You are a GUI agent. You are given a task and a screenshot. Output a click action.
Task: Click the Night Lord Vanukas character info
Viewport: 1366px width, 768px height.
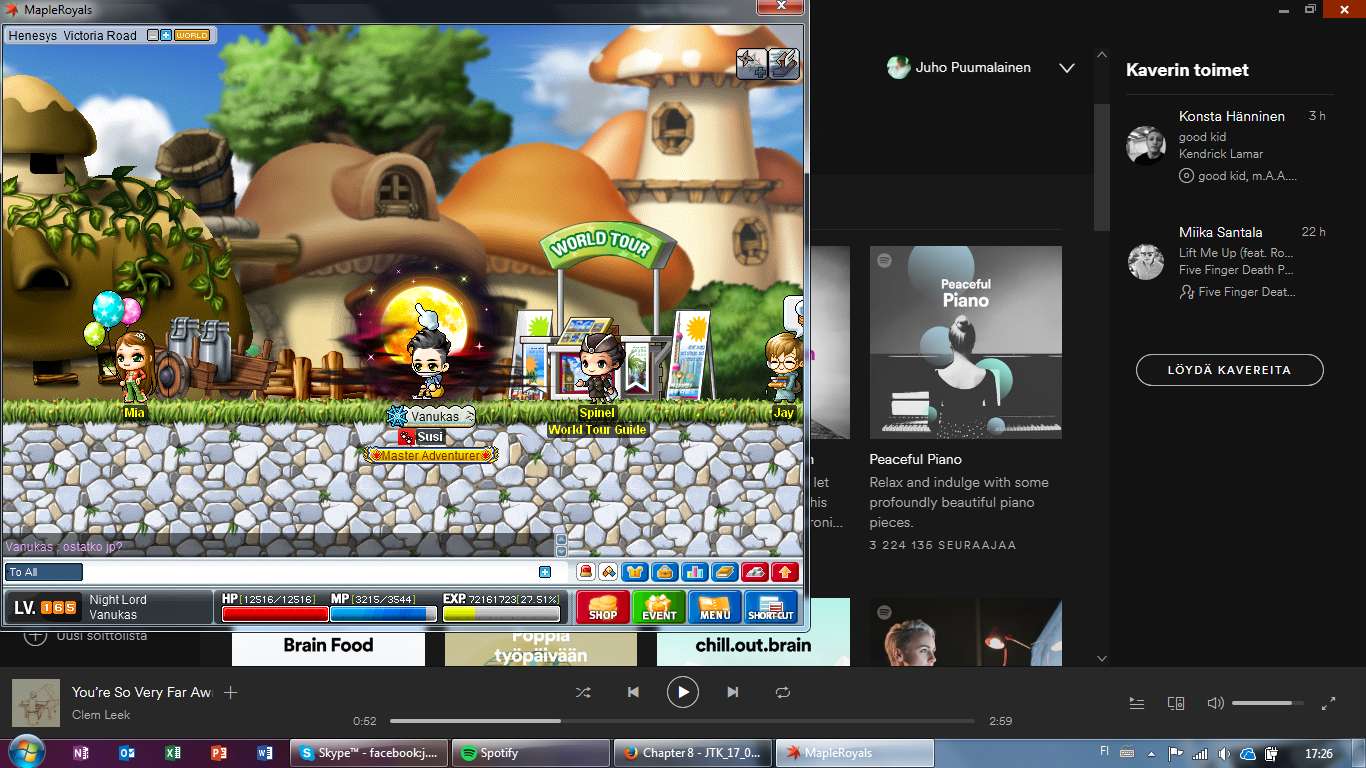(x=118, y=607)
